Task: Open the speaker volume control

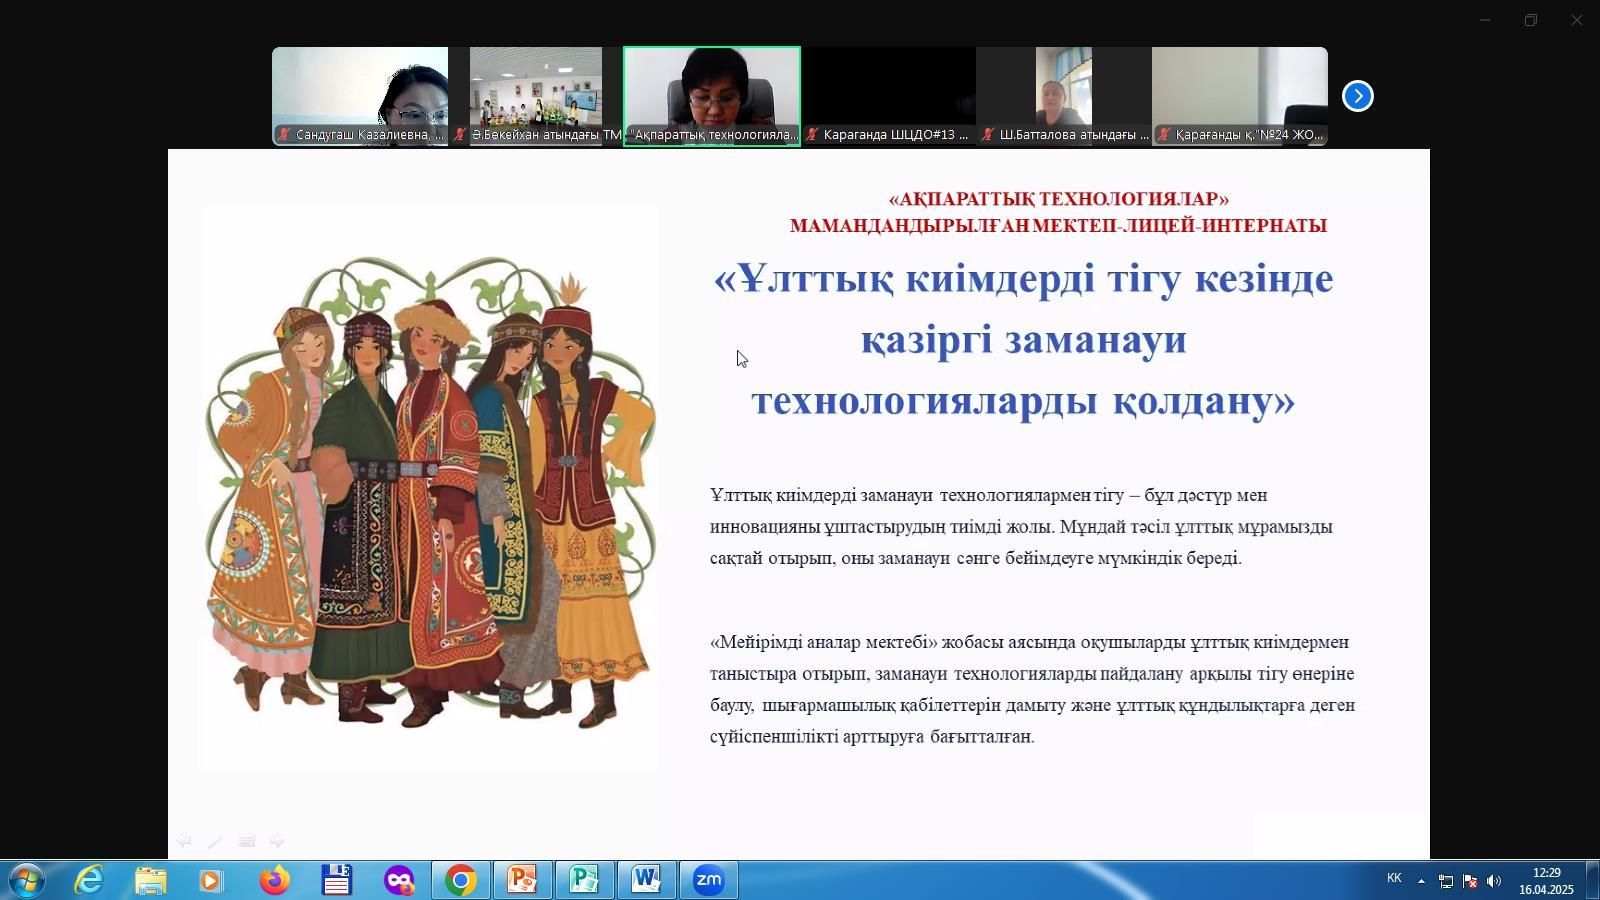Action: [x=1494, y=881]
